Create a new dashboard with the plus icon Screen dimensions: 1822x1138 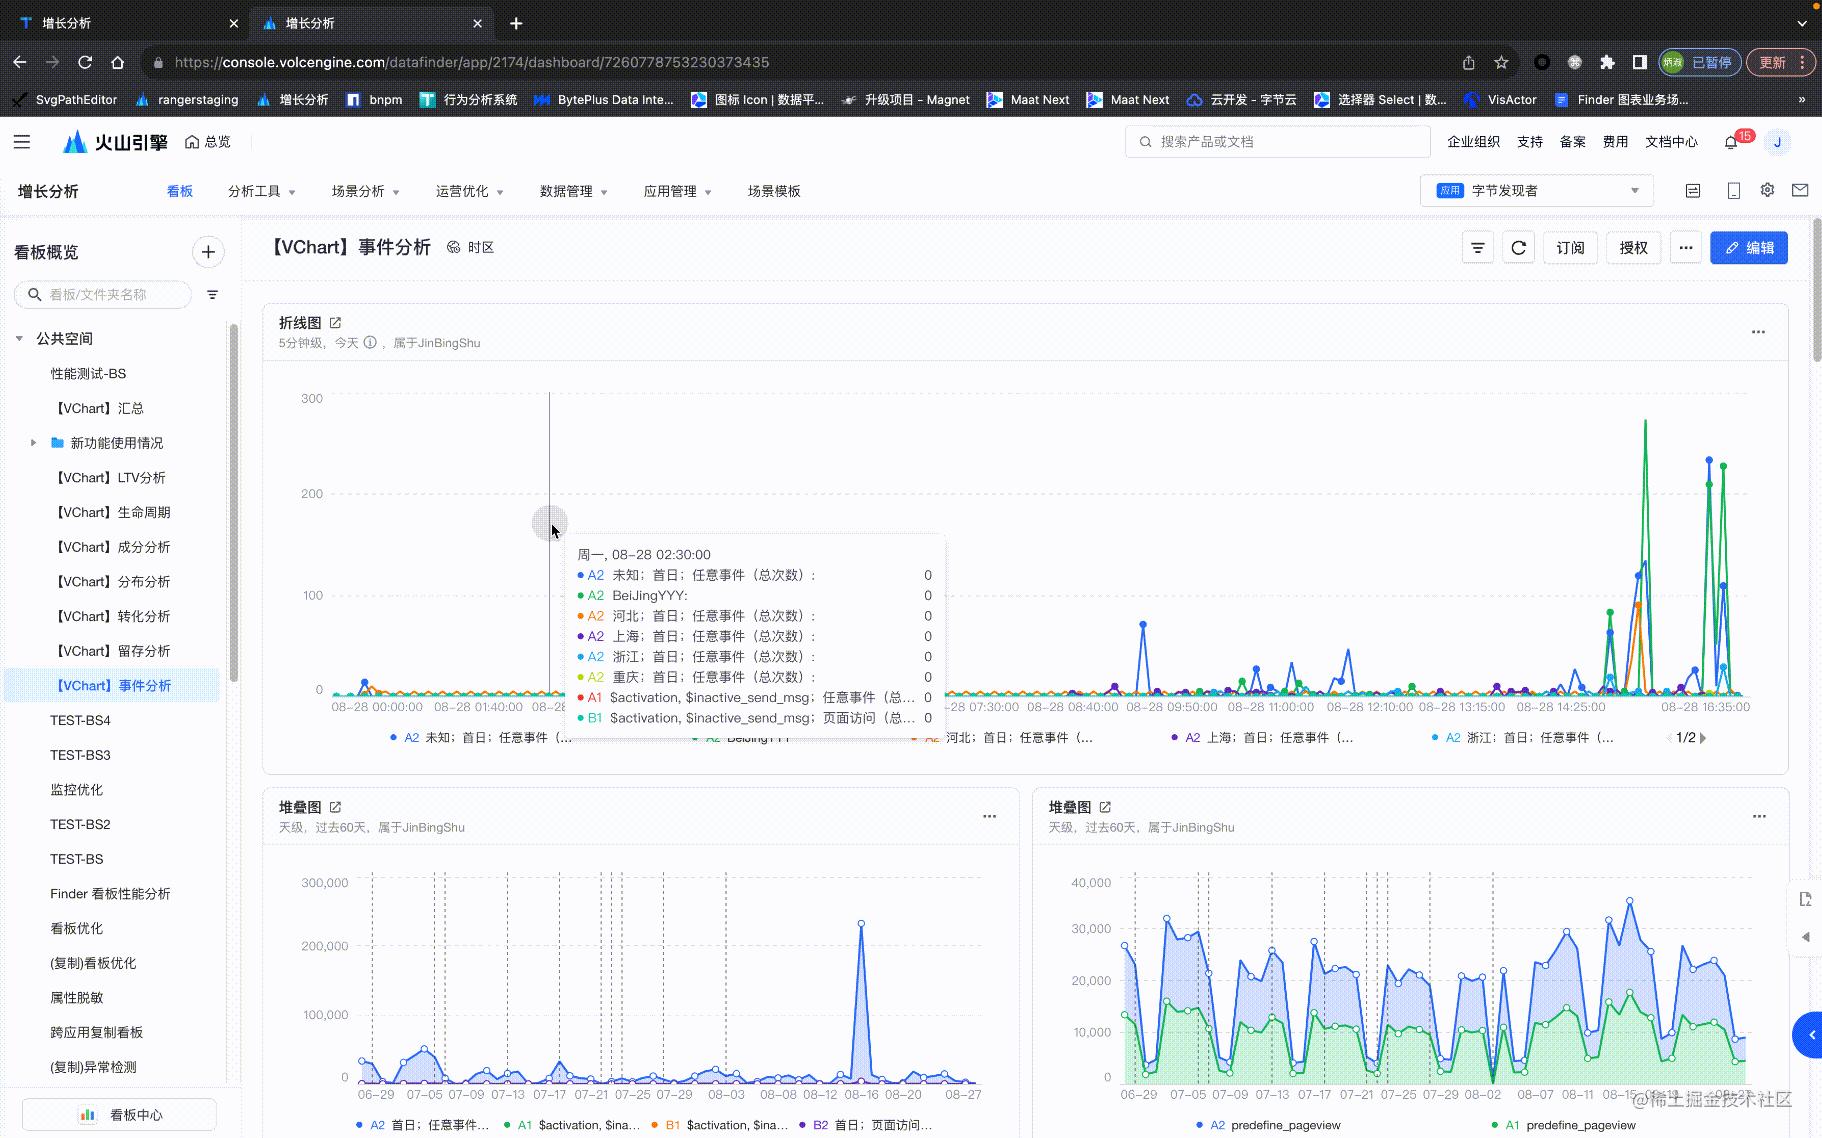click(208, 252)
